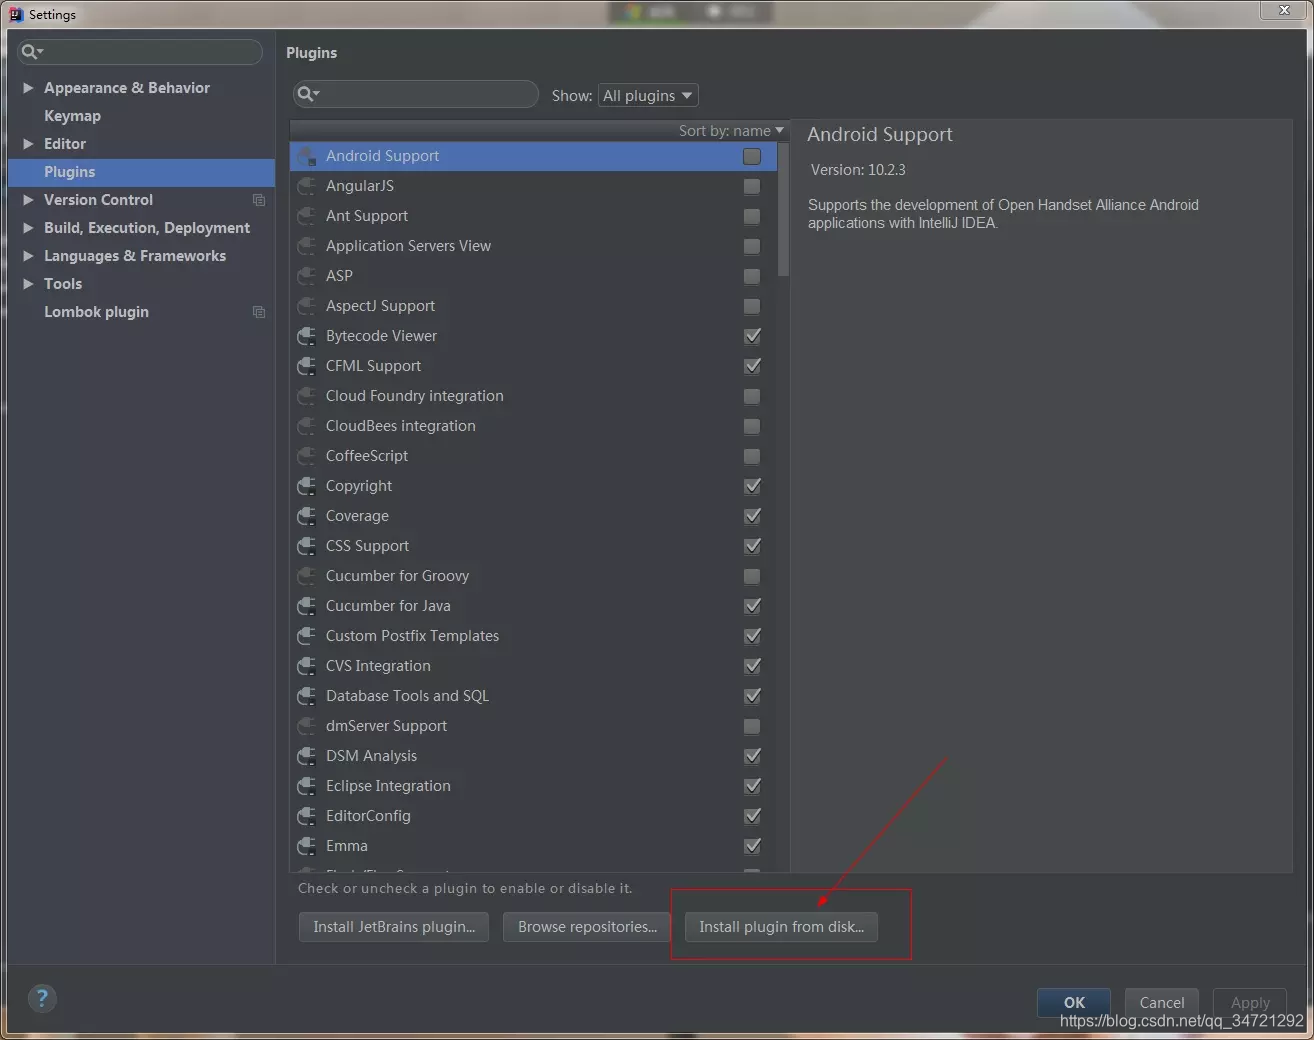Image resolution: width=1314 pixels, height=1040 pixels.
Task: Check the Cucumber for Groovy checkbox
Action: click(x=752, y=576)
